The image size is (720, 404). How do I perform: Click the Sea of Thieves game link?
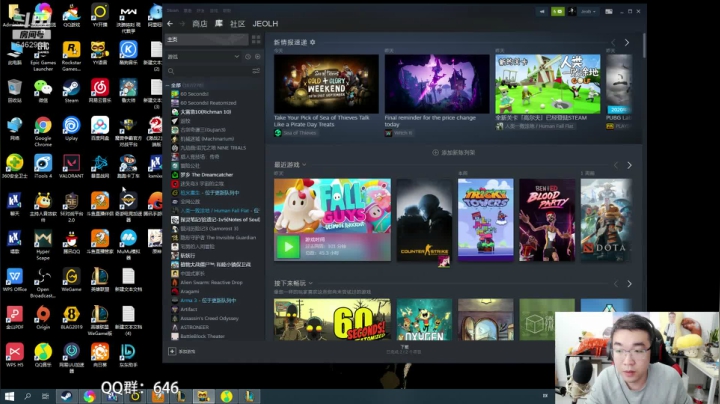[299, 133]
